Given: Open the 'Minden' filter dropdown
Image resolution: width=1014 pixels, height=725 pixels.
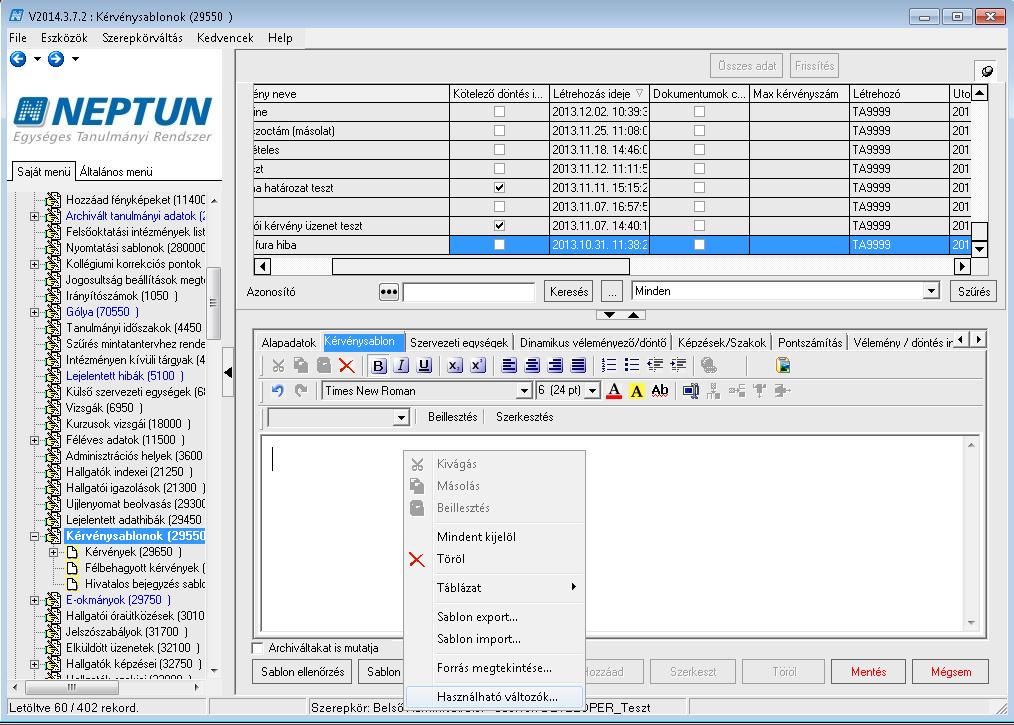Looking at the screenshot, I should [x=931, y=291].
